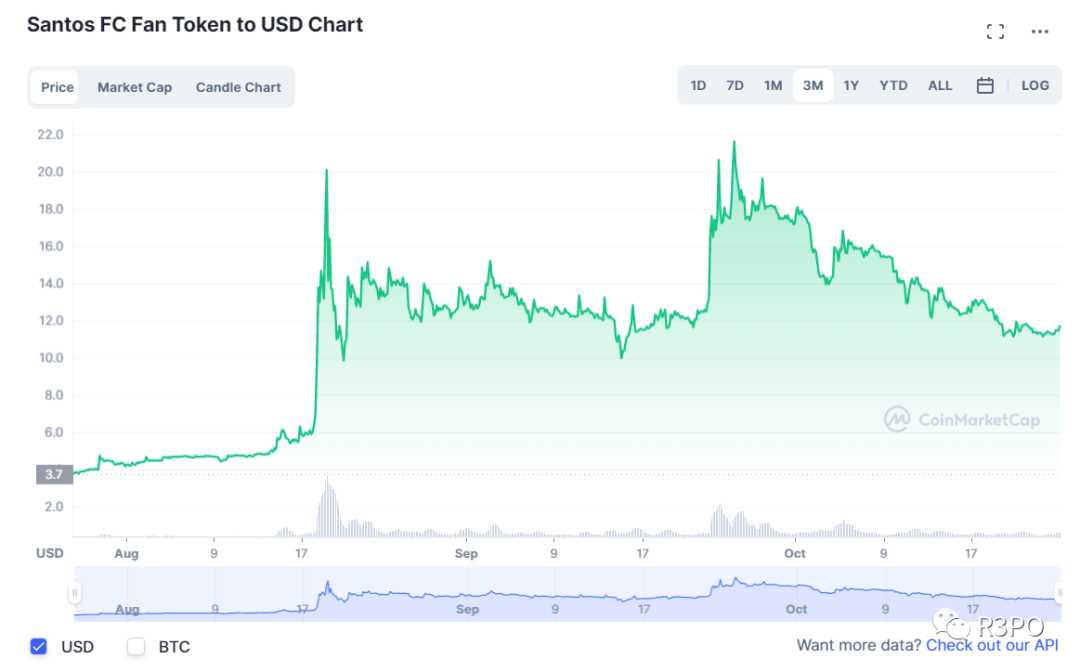Image resolution: width=1080 pixels, height=671 pixels.
Task: Switch to the Candle Chart tab
Action: coord(238,87)
